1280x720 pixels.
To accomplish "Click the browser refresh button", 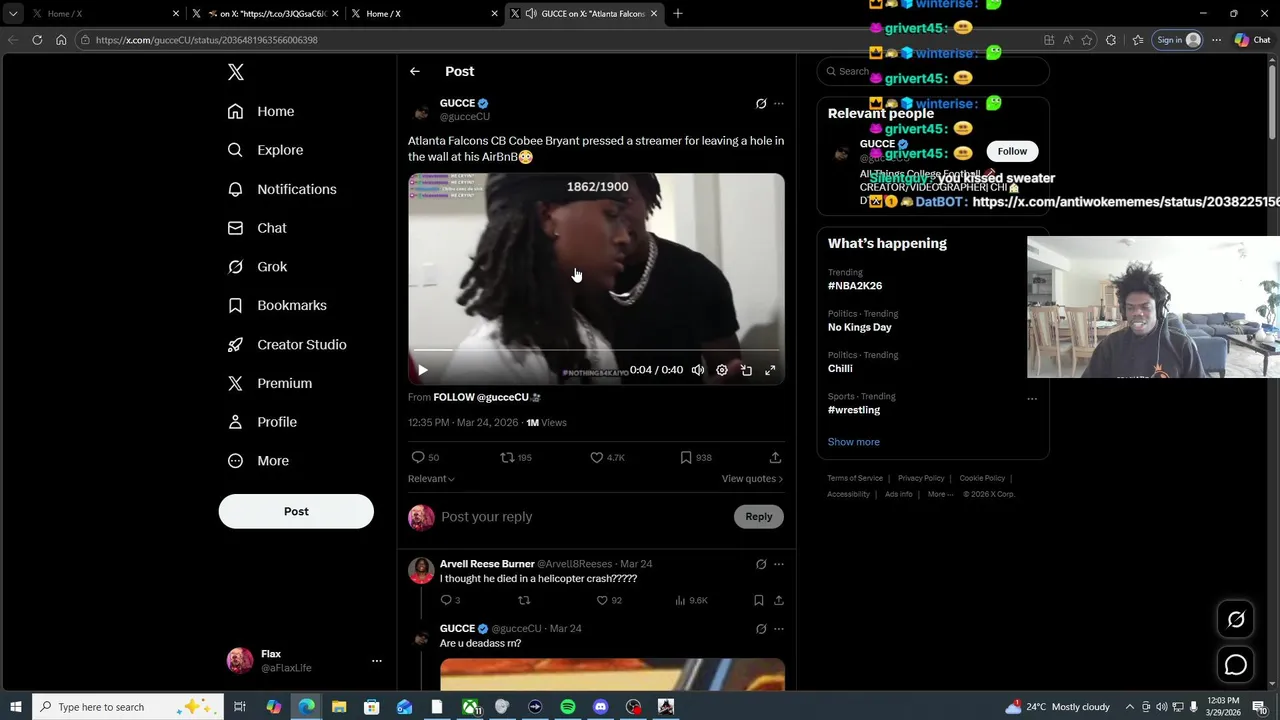I will pyautogui.click(x=37, y=40).
